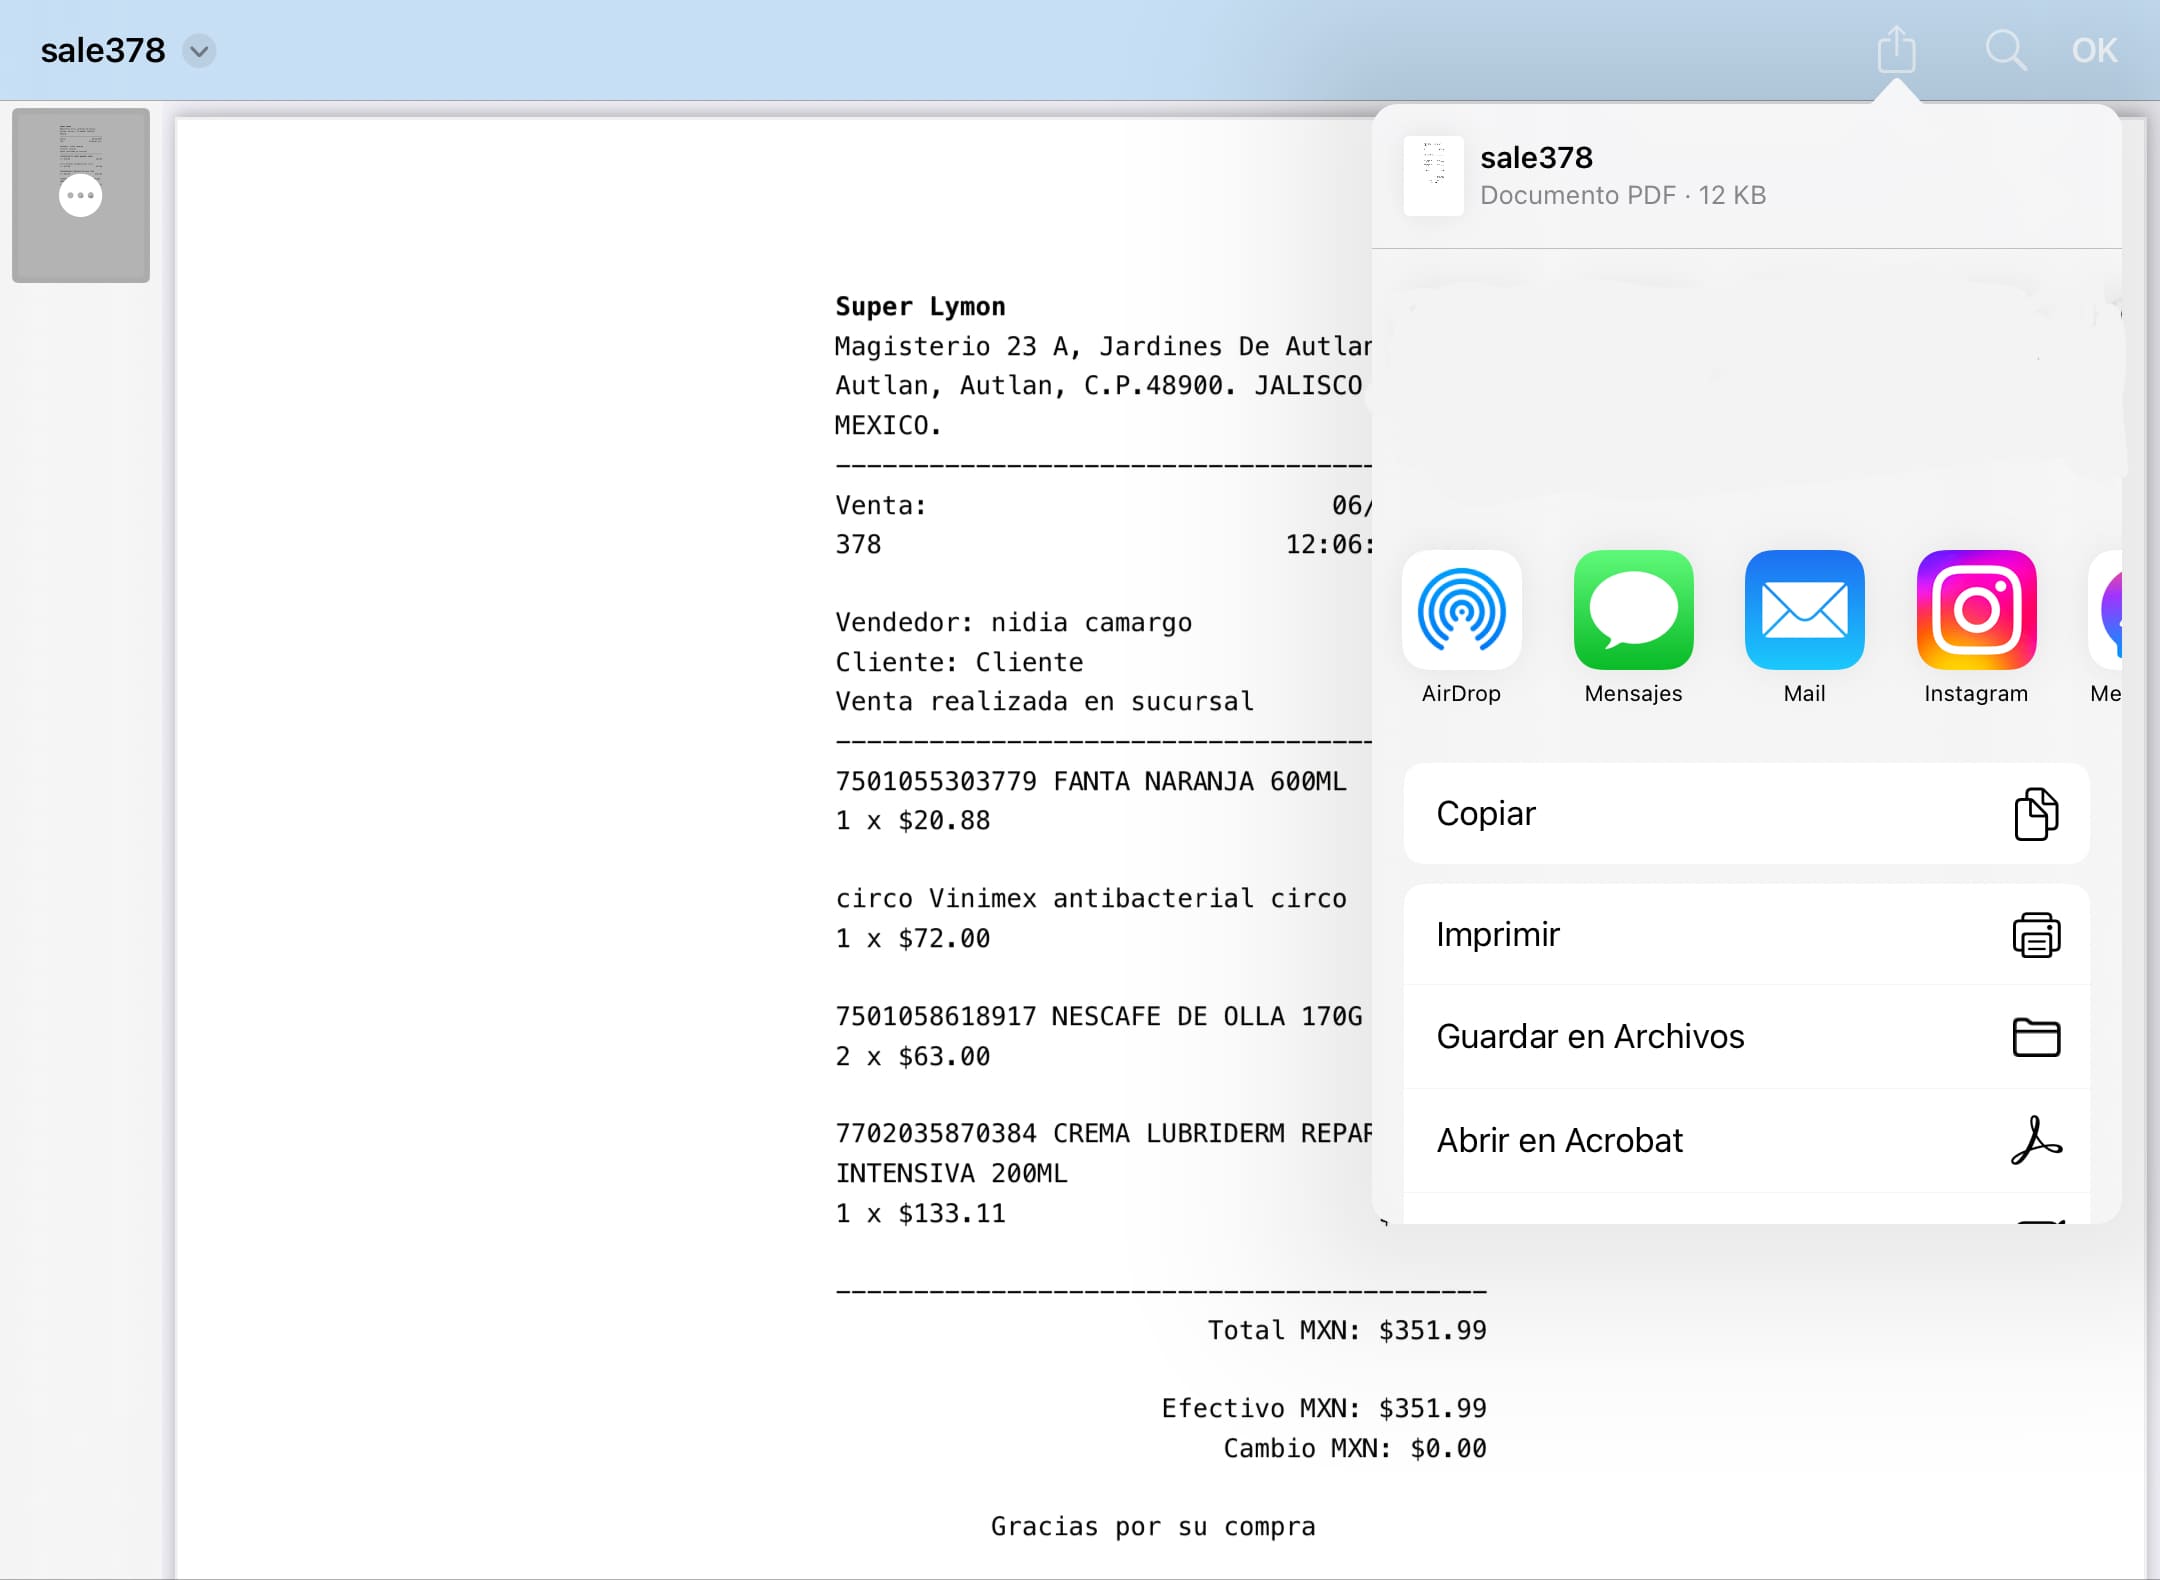Click the sale378 PDF document preview

click(x=1434, y=174)
